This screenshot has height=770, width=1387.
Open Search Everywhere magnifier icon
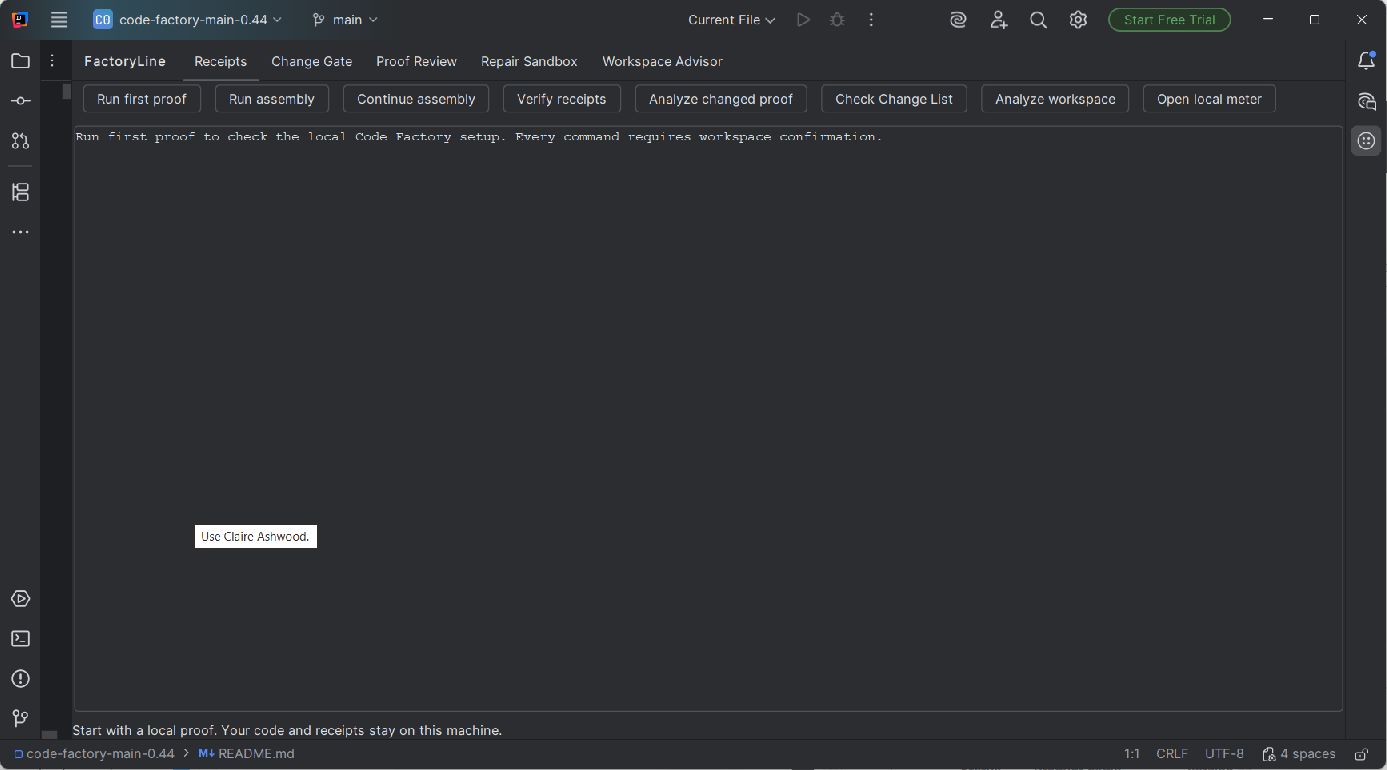[x=1038, y=20]
